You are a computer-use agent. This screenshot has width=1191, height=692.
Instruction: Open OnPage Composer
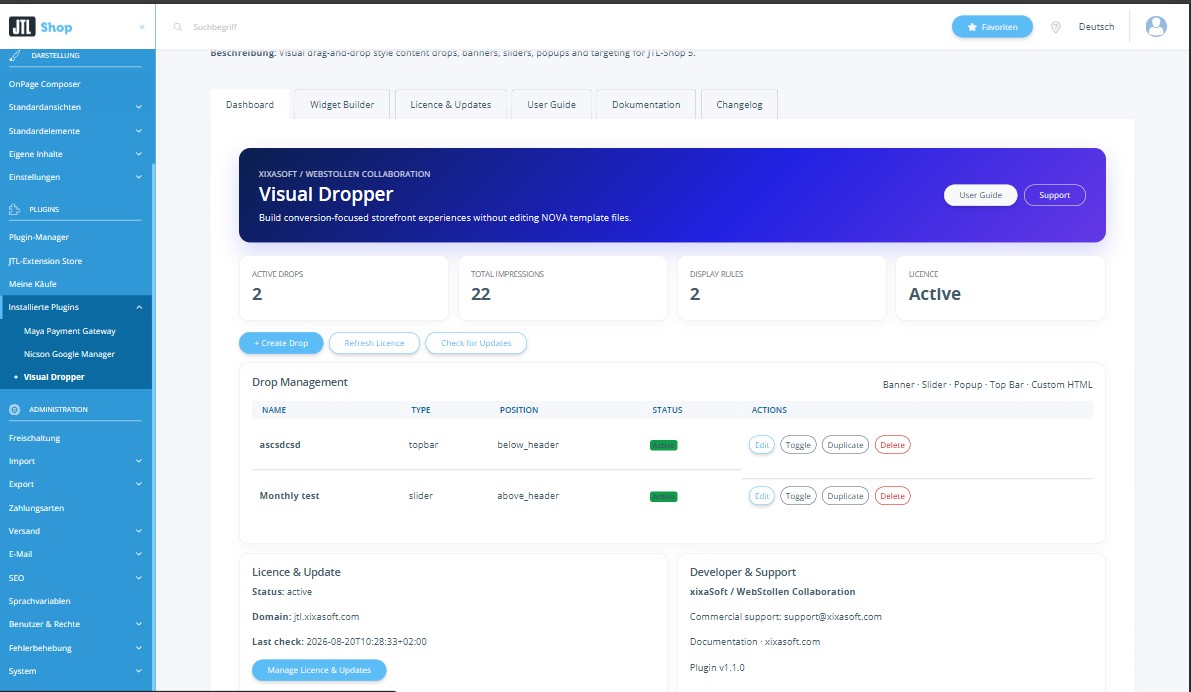[x=44, y=84]
